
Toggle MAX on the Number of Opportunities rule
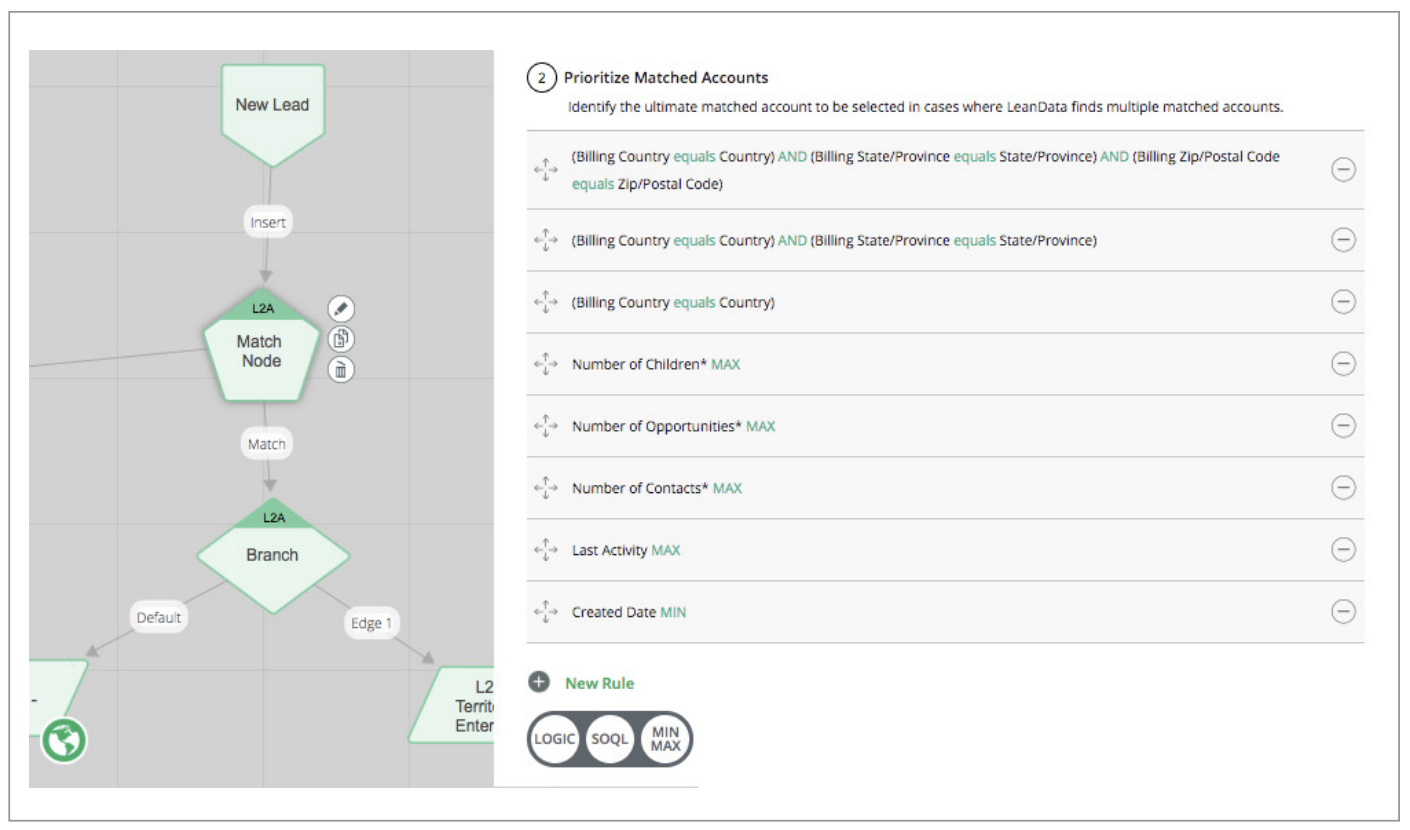(x=761, y=425)
